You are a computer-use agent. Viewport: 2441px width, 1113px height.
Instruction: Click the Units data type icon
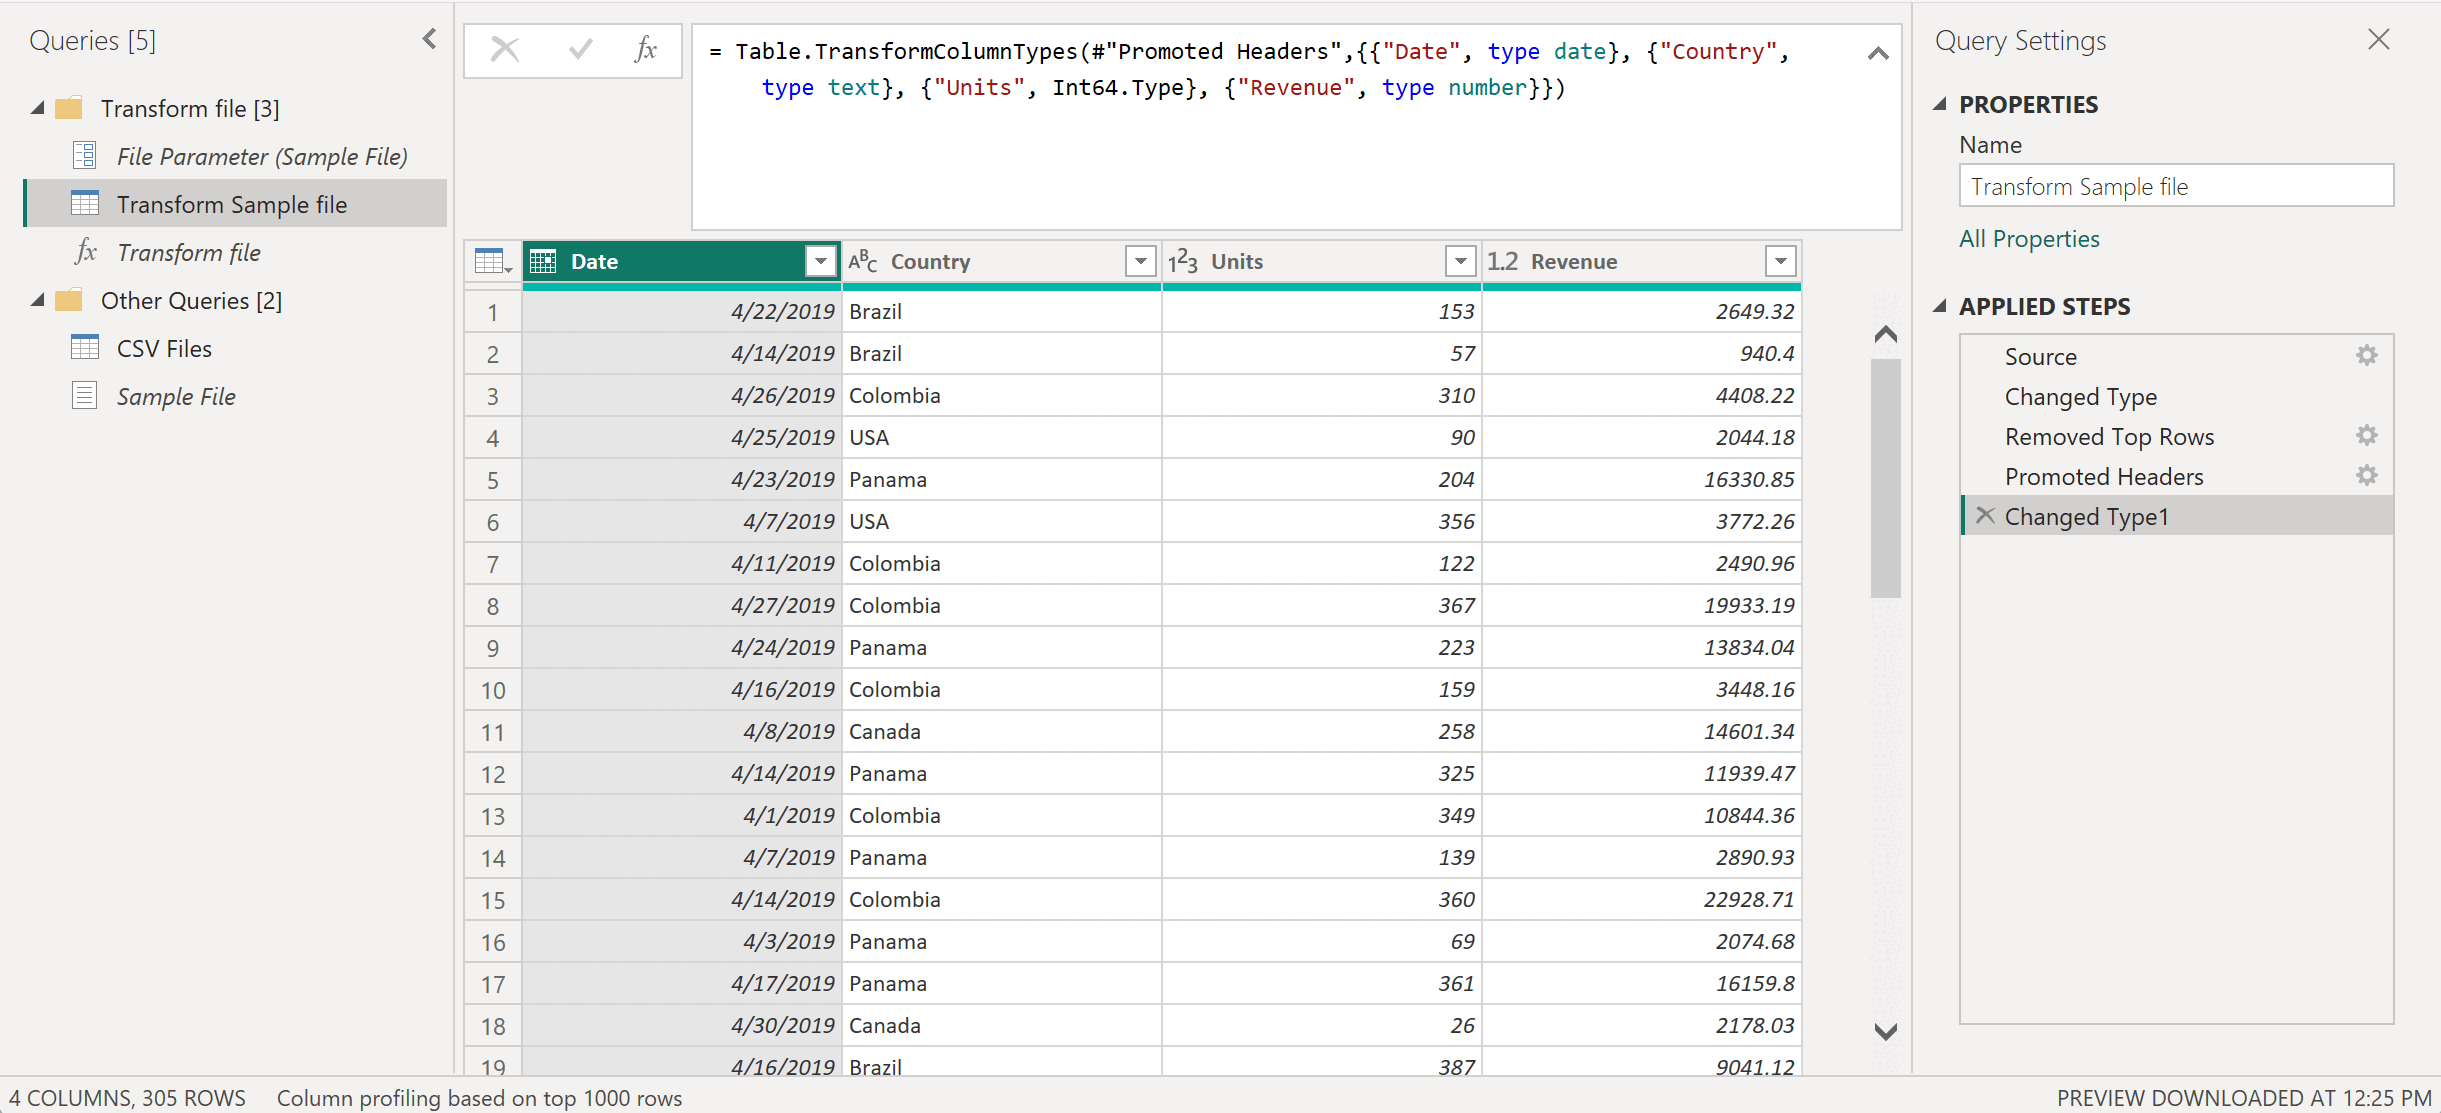[1183, 262]
